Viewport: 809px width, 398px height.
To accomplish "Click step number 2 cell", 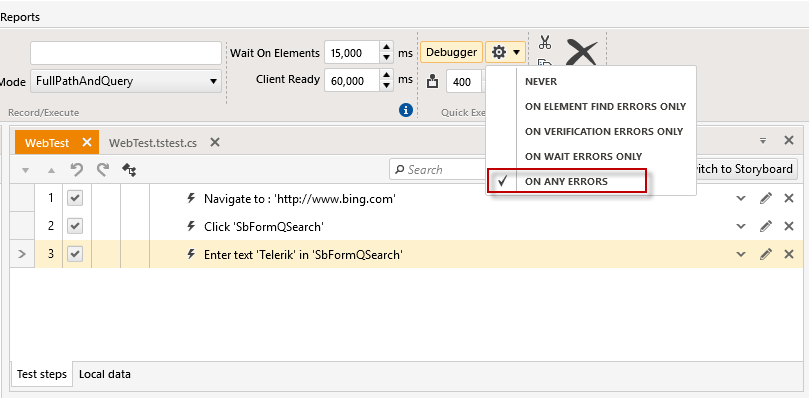I will point(50,226).
